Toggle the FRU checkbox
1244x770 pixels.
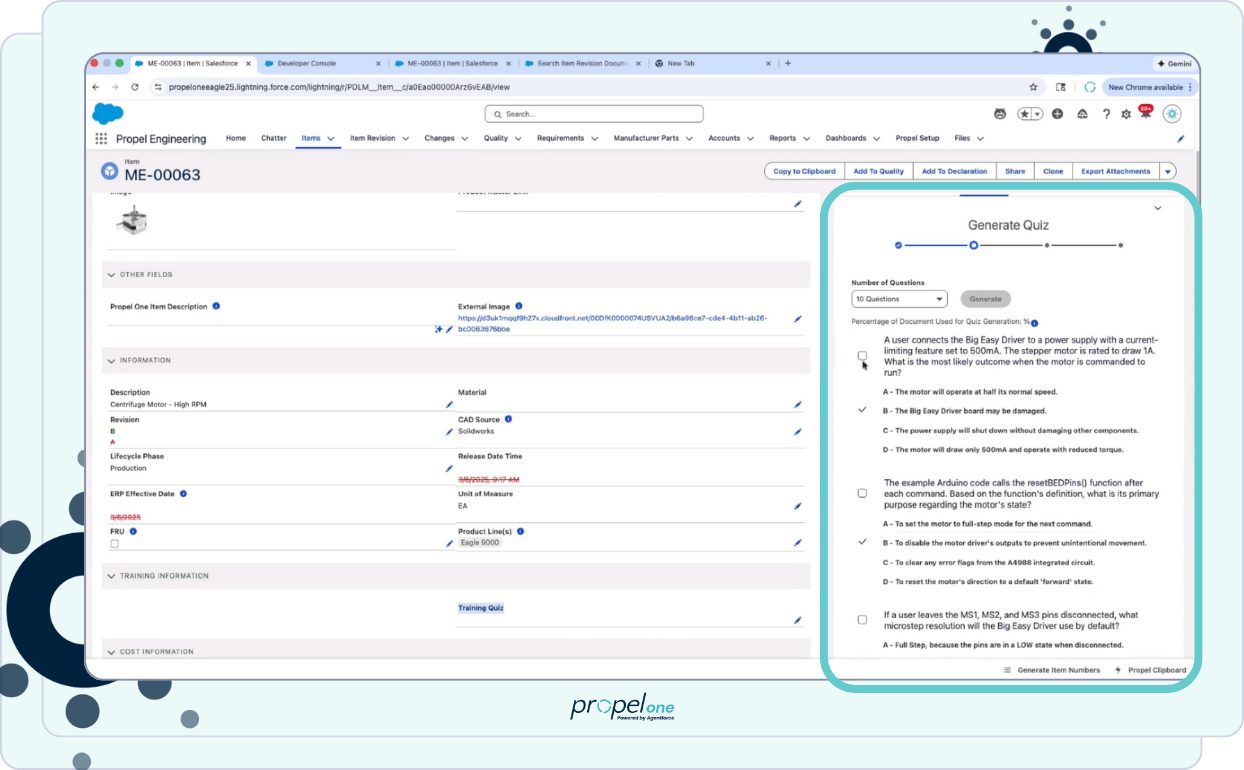[114, 544]
